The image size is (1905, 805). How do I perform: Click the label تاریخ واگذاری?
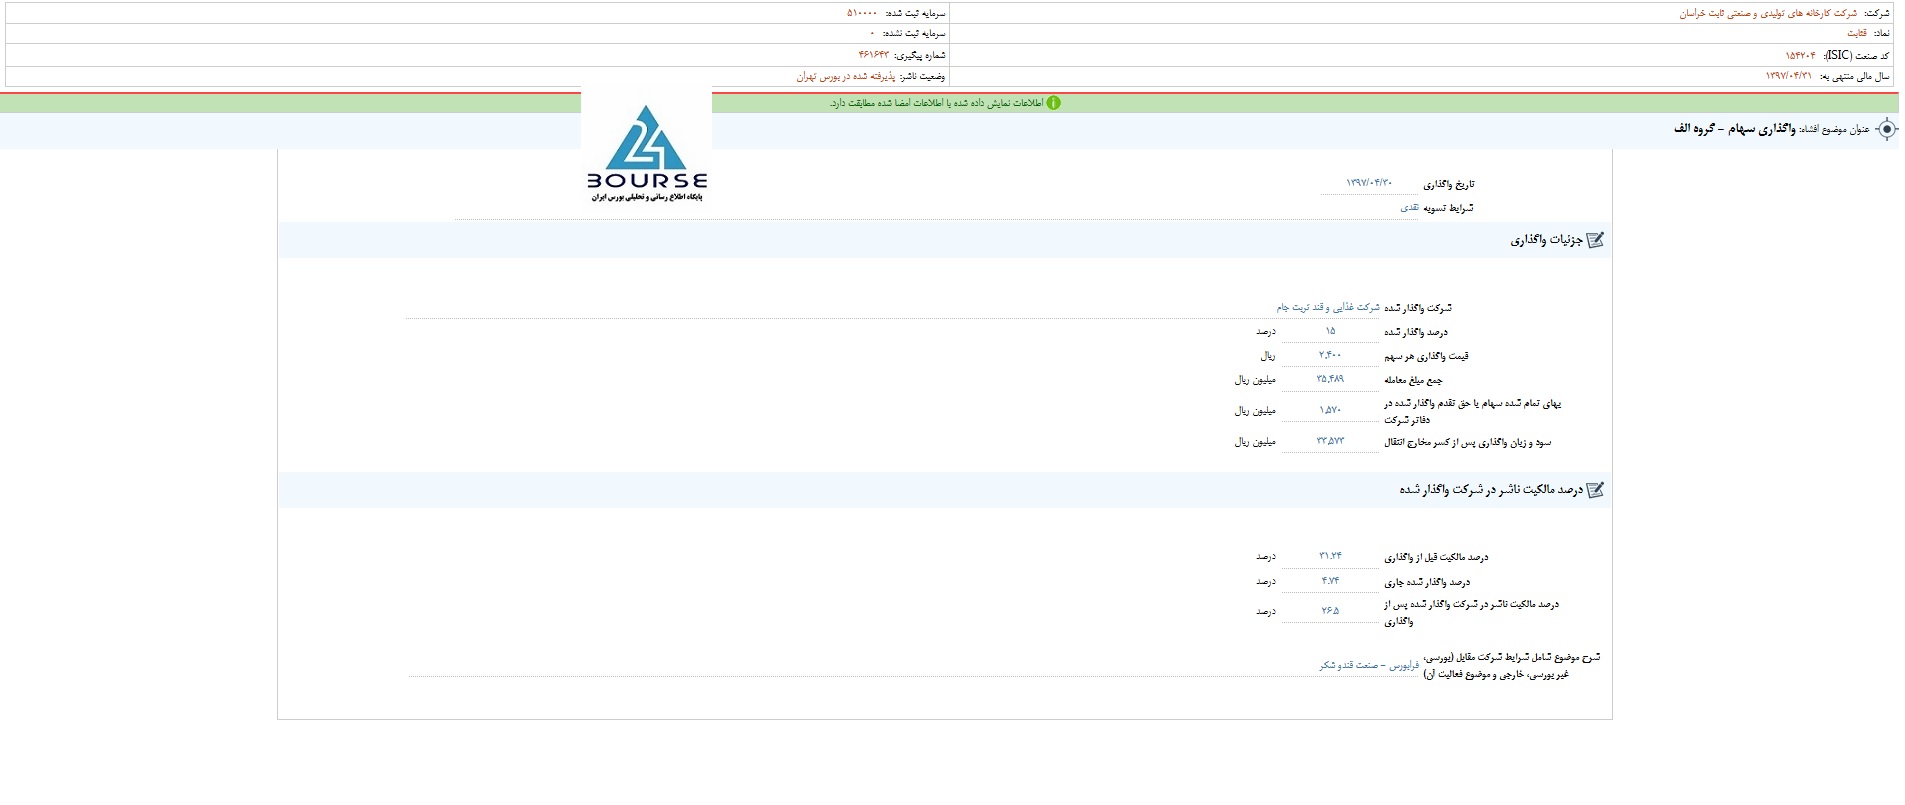(x=1449, y=184)
